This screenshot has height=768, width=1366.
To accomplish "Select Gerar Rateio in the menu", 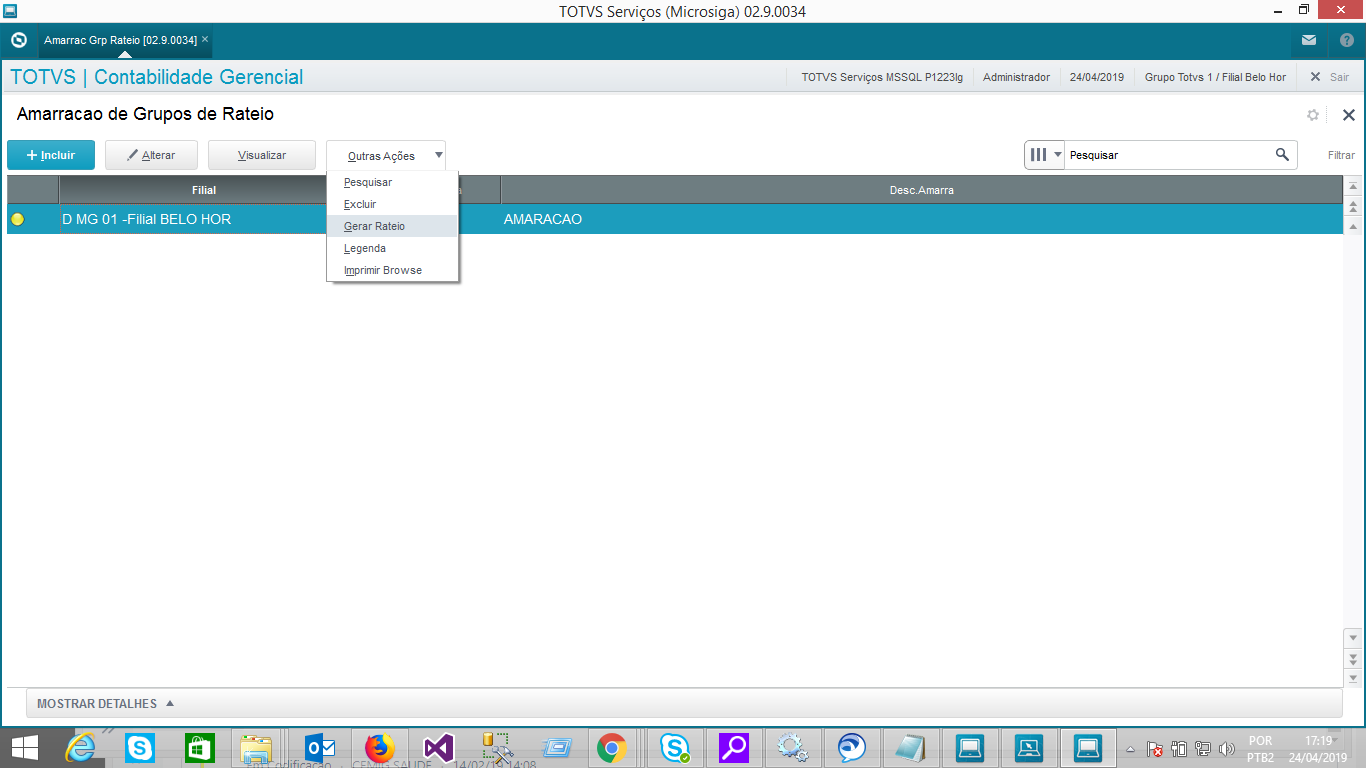I will tap(392, 226).
